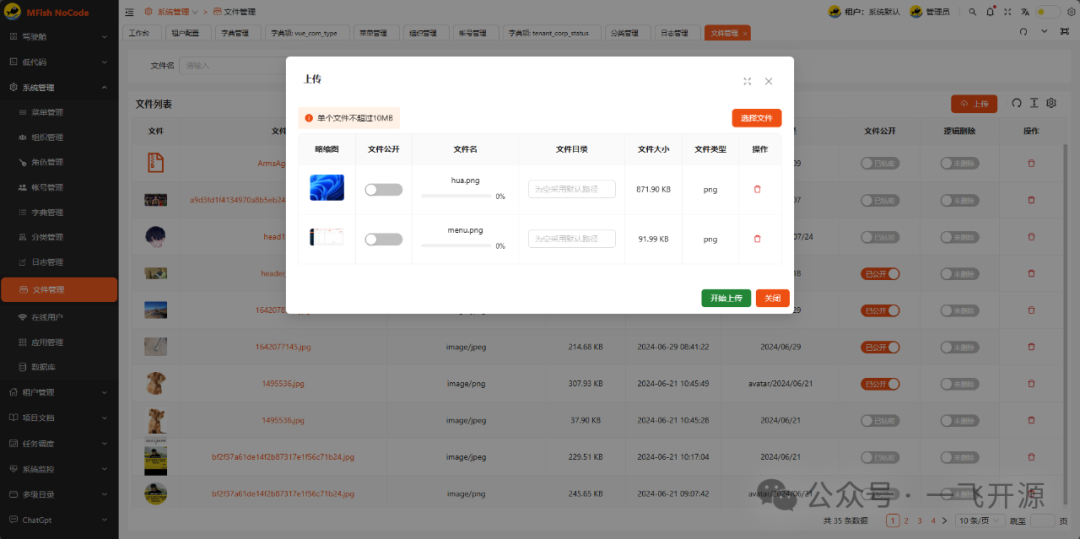Toggle 文件公开 switch for menu.png
Viewport: 1080px width, 539px height.
click(384, 240)
